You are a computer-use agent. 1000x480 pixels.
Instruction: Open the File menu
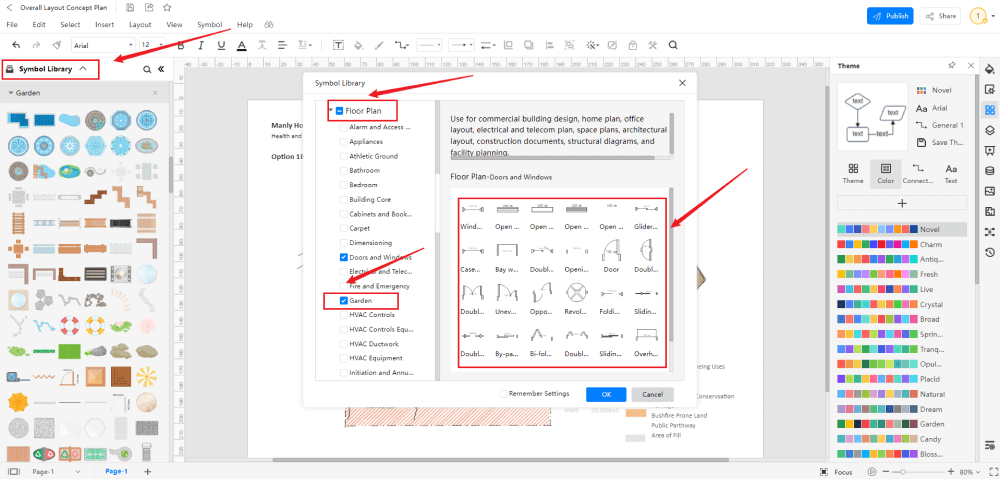tap(12, 25)
